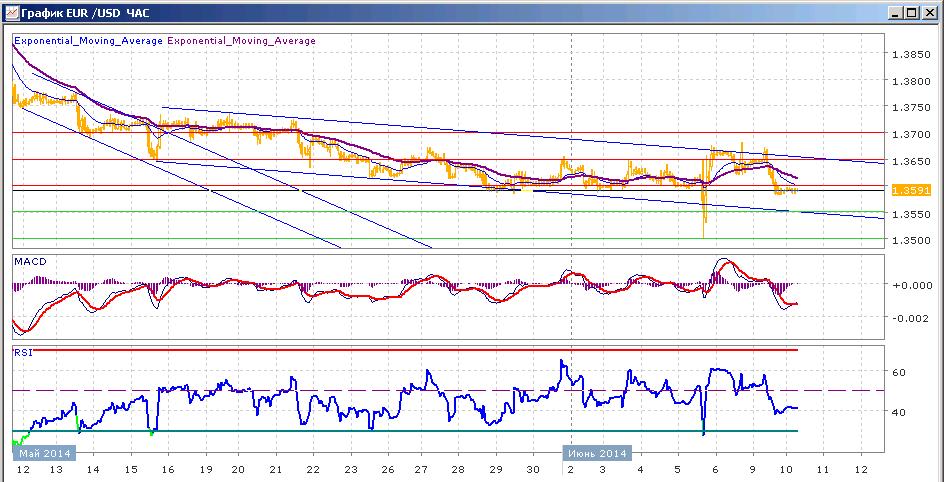
Task: Click the 60 RSI axis label
Action: pos(899,372)
